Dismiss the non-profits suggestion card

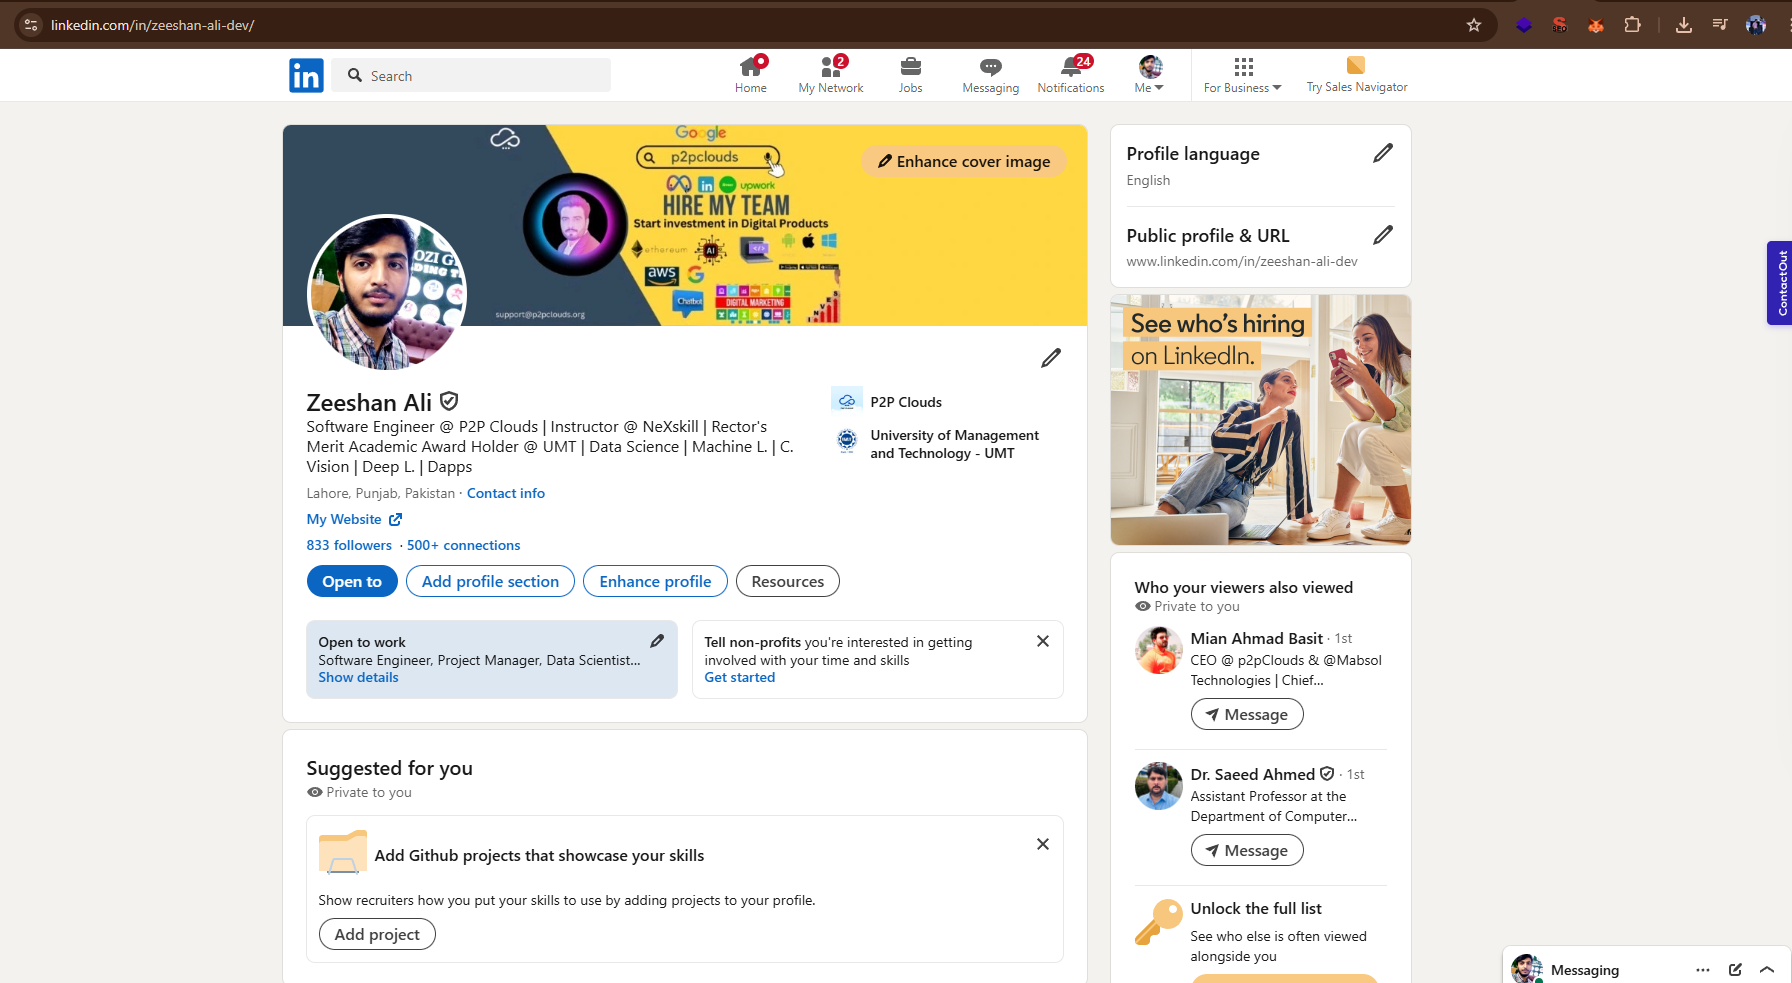tap(1043, 641)
